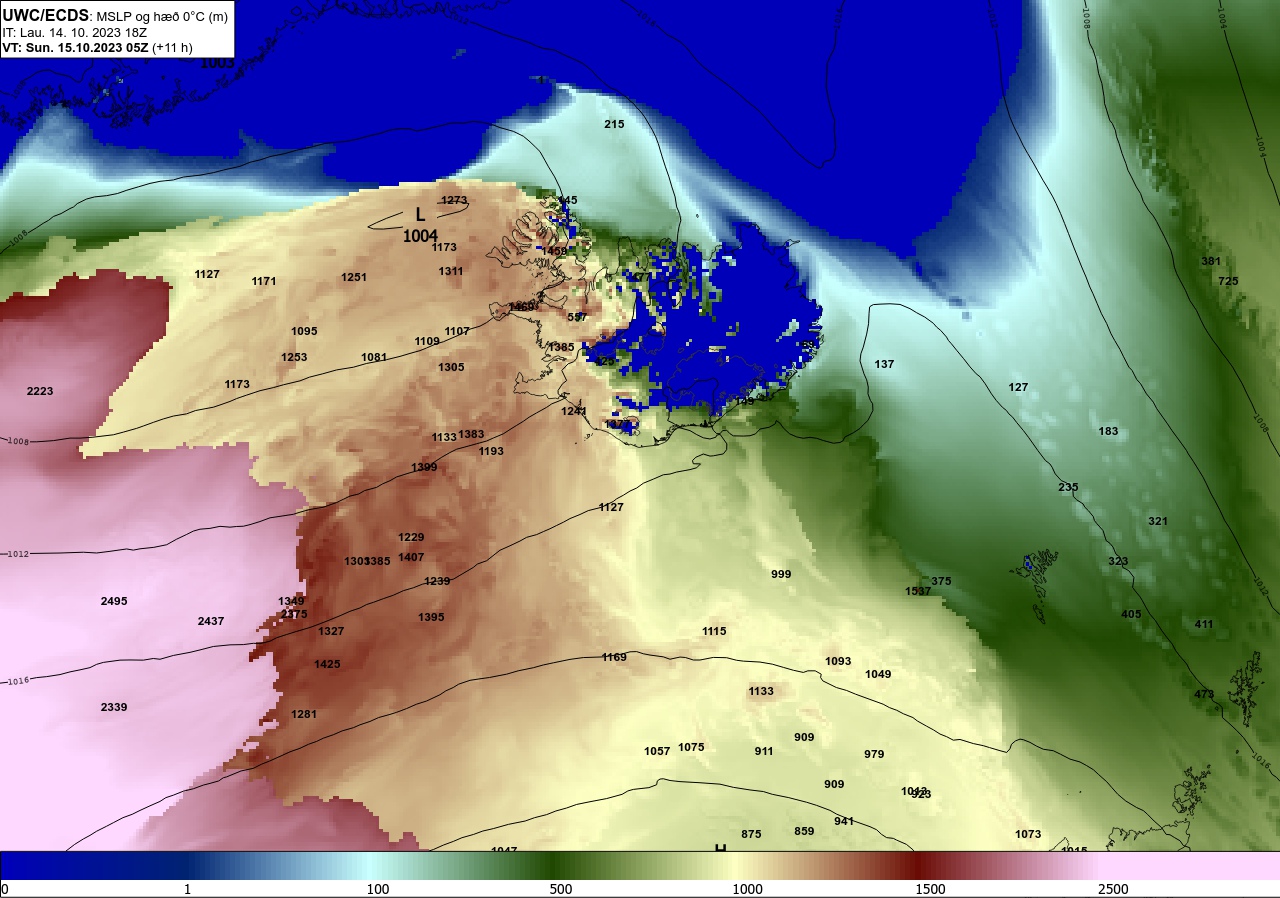The image size is (1280, 898).
Task: Click the 2339 height value
Action: (114, 707)
